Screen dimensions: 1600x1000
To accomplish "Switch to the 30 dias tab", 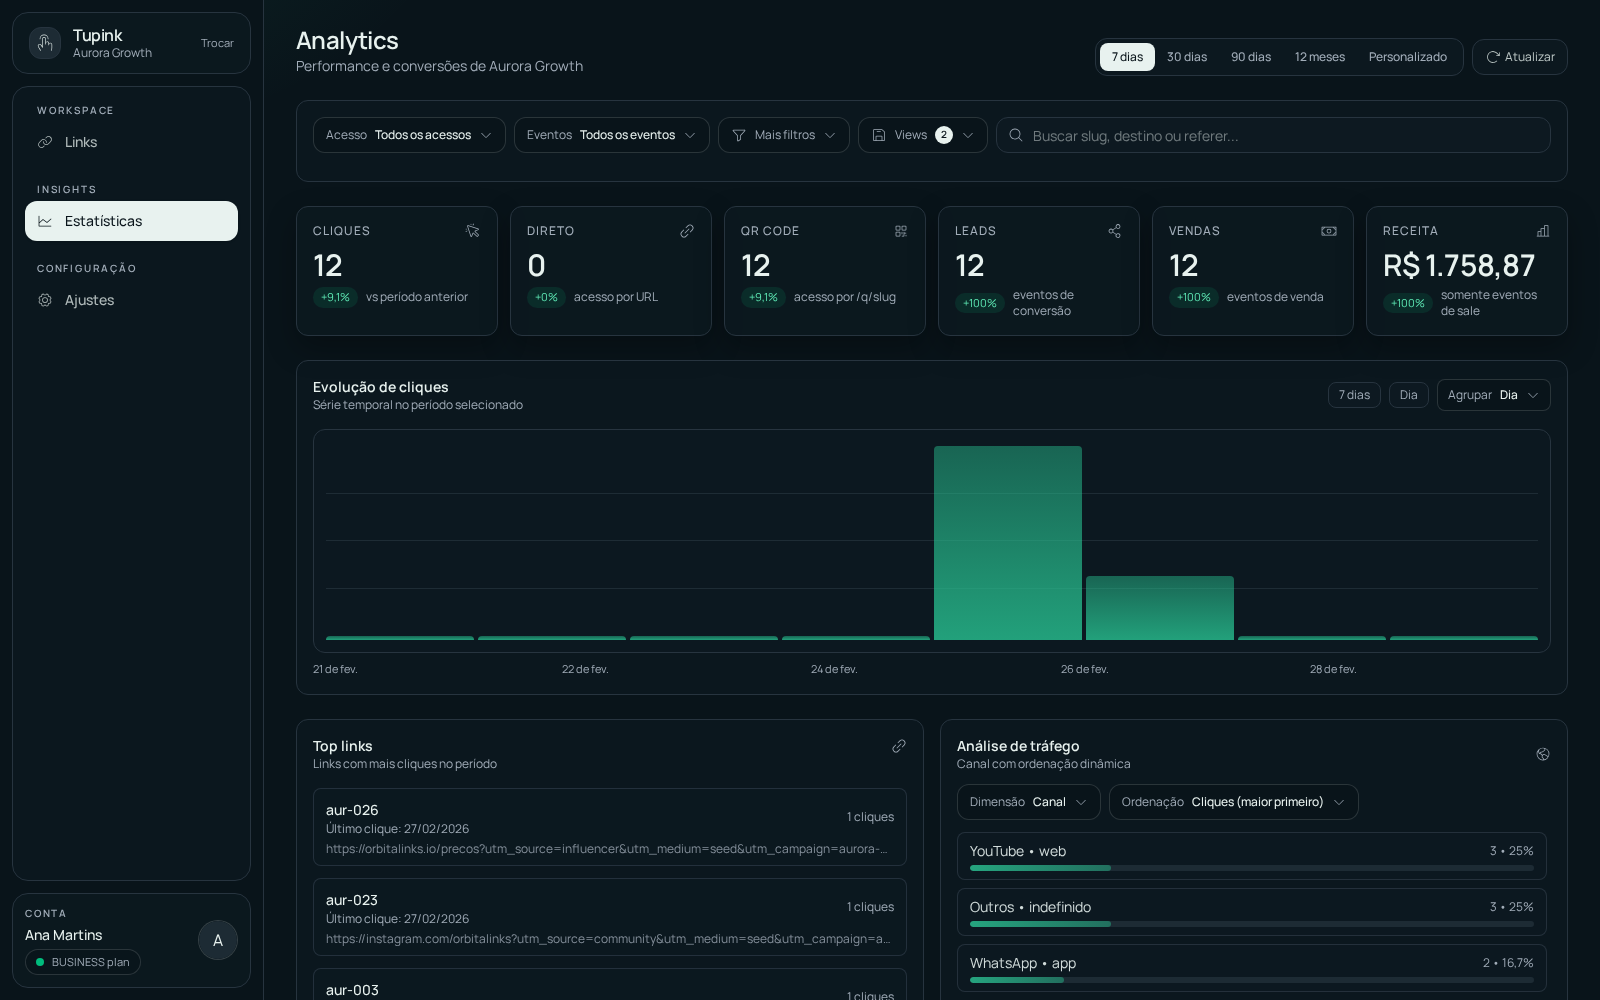I will point(1186,57).
